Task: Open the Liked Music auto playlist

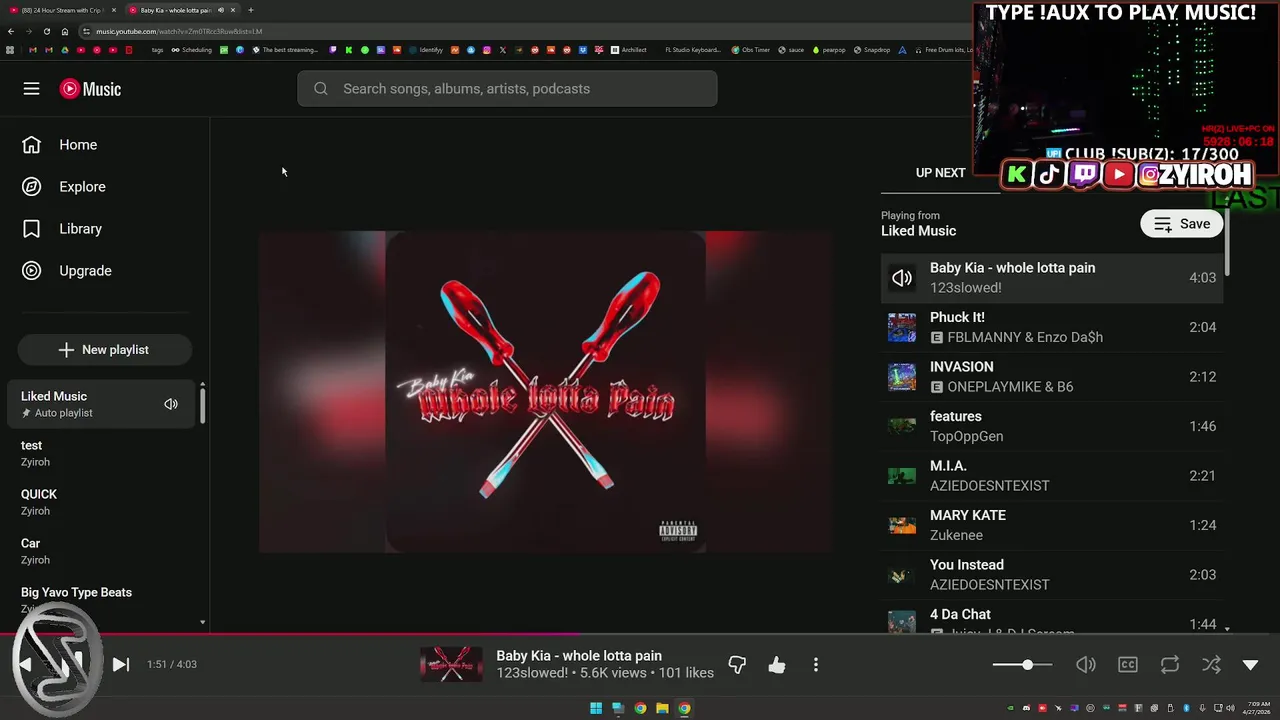Action: pyautogui.click(x=100, y=404)
